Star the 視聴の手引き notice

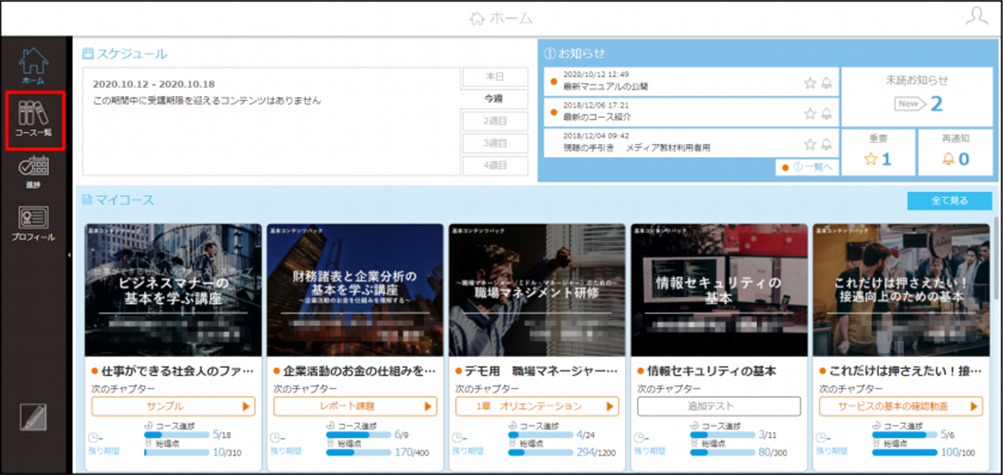click(x=810, y=144)
